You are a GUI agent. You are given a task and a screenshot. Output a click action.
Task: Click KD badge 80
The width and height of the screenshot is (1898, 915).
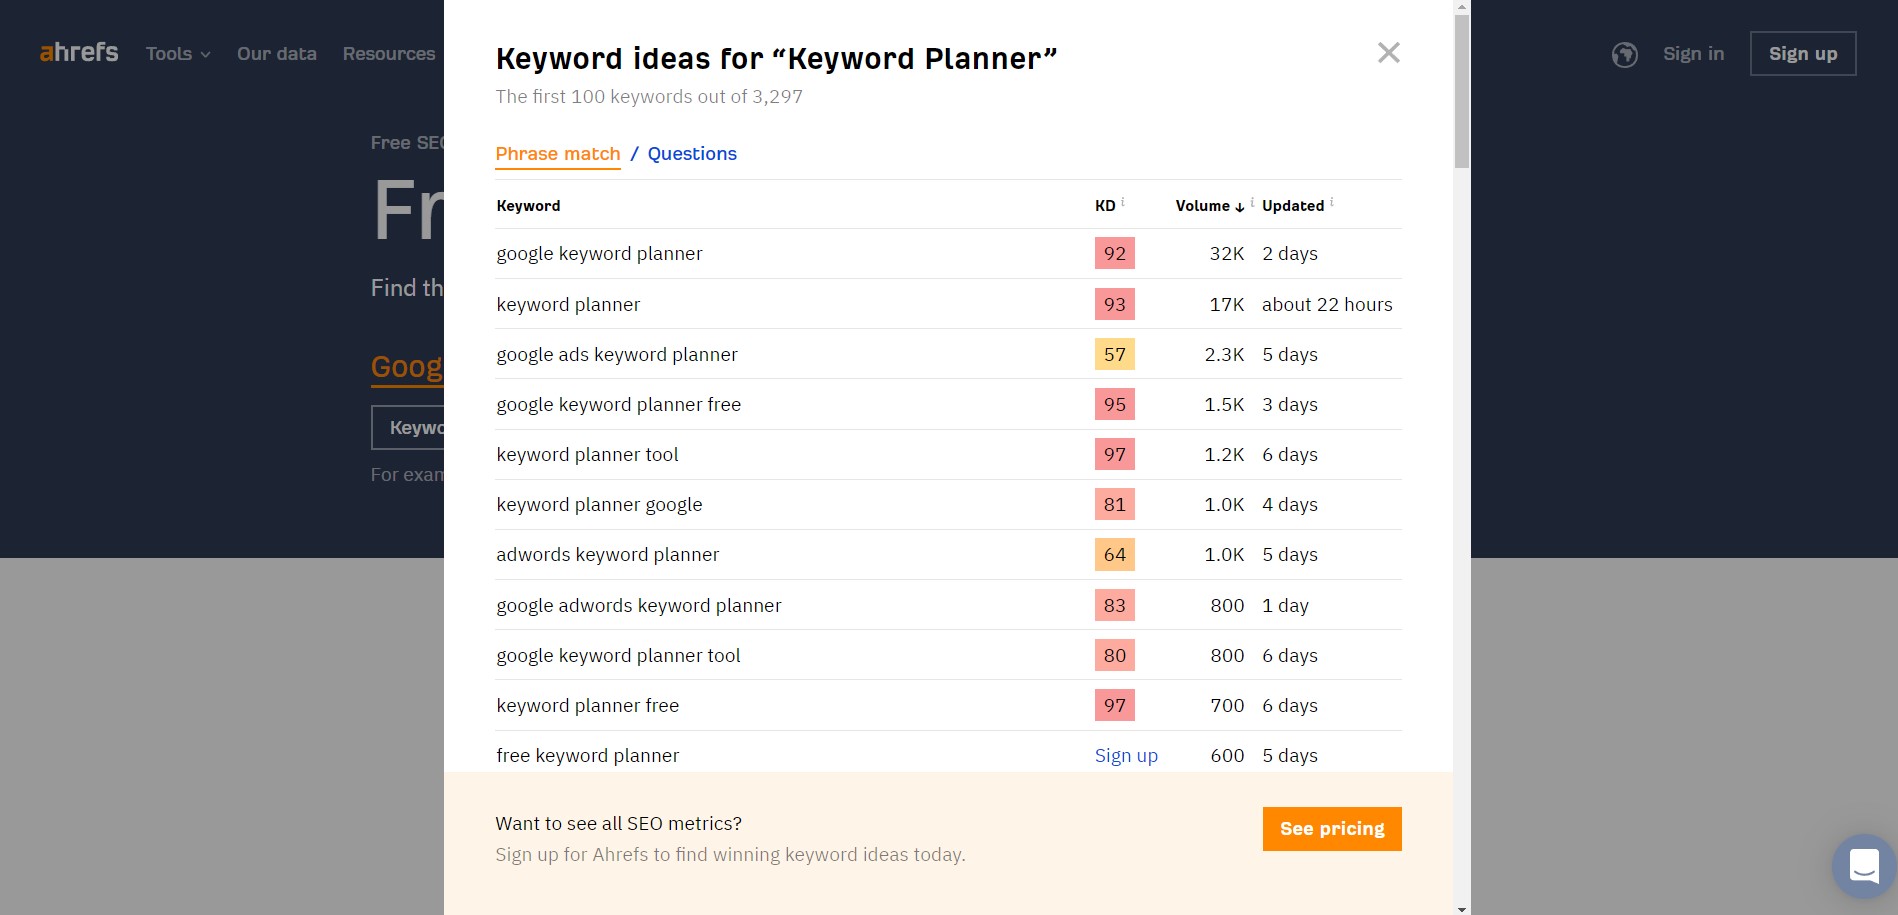(1115, 656)
